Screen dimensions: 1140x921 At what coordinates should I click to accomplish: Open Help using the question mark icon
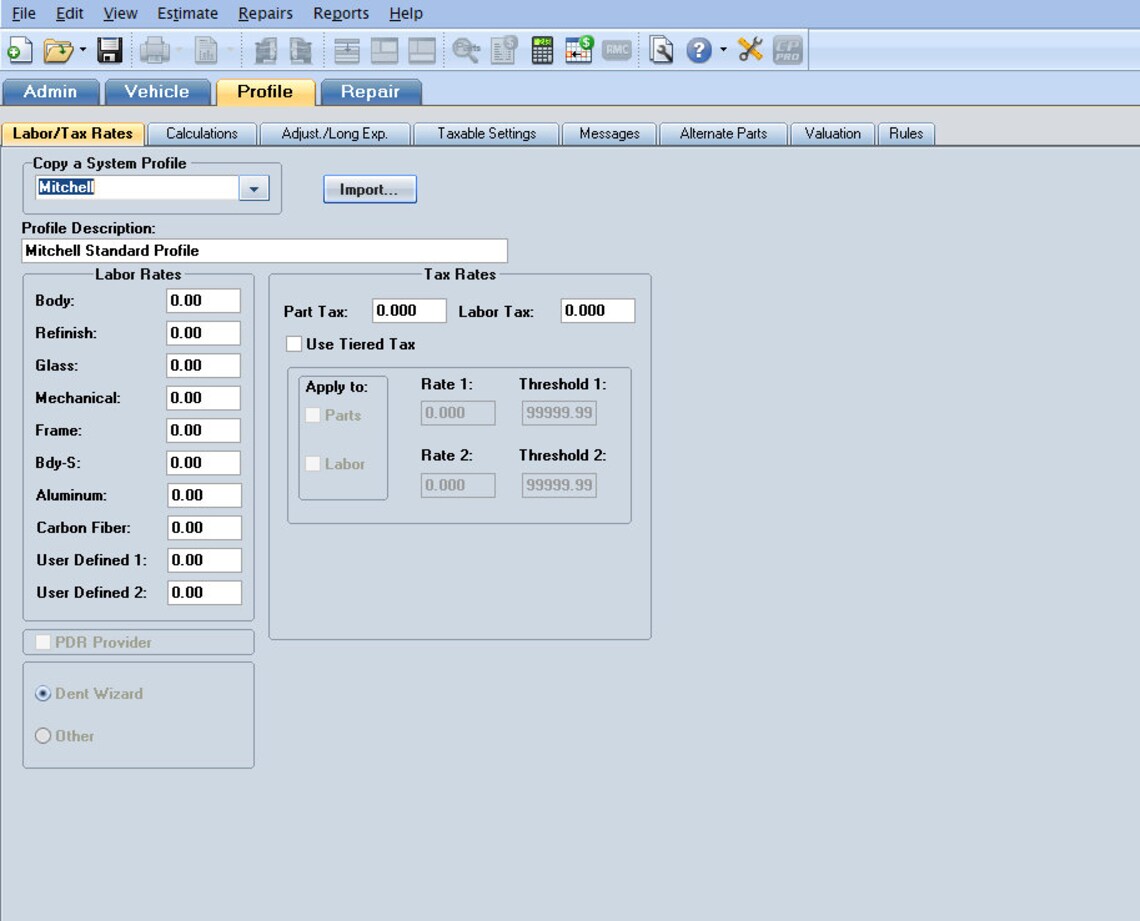coord(700,50)
